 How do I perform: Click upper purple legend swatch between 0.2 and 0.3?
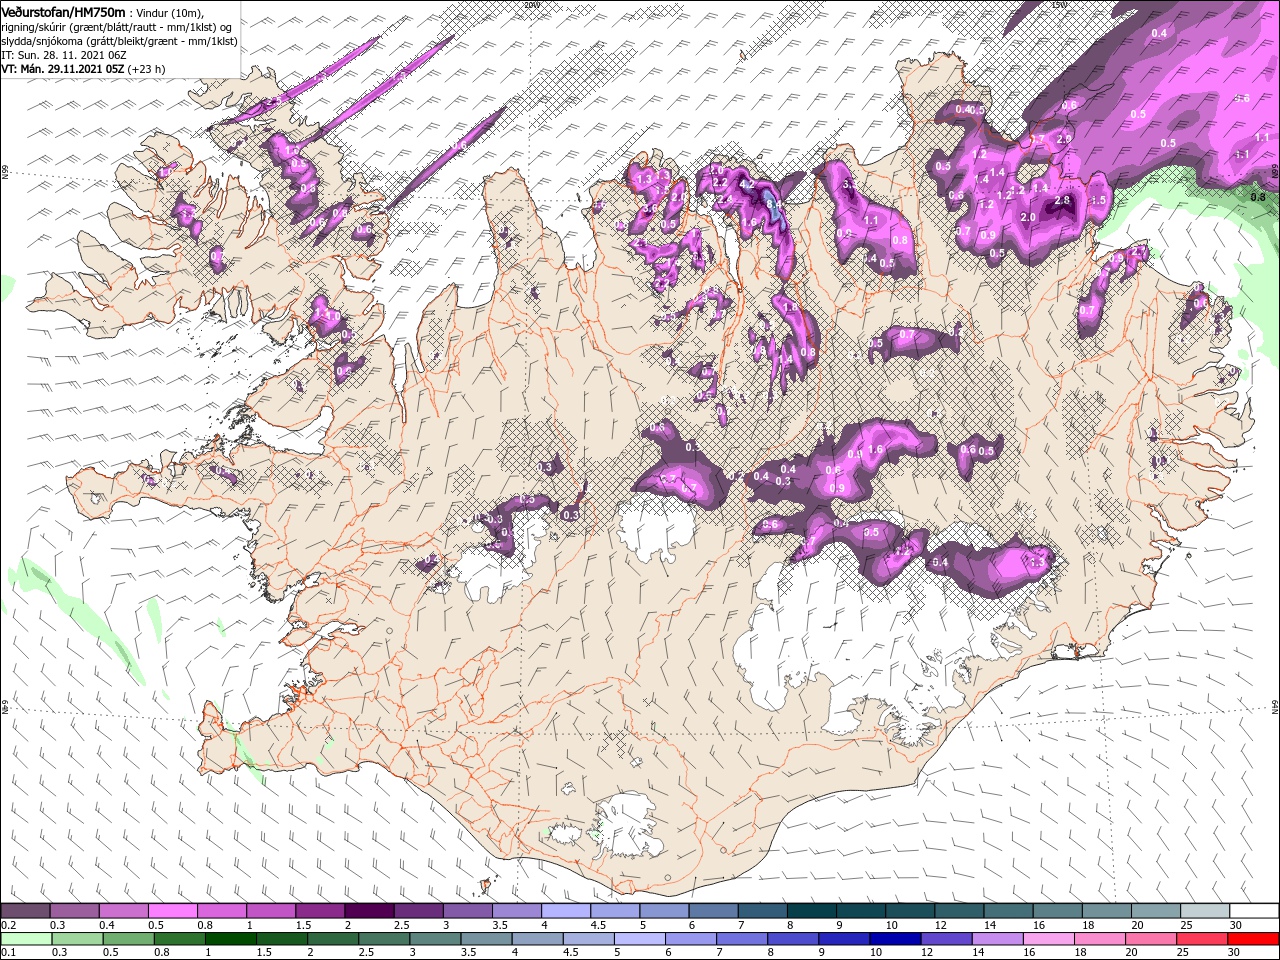pos(25,911)
